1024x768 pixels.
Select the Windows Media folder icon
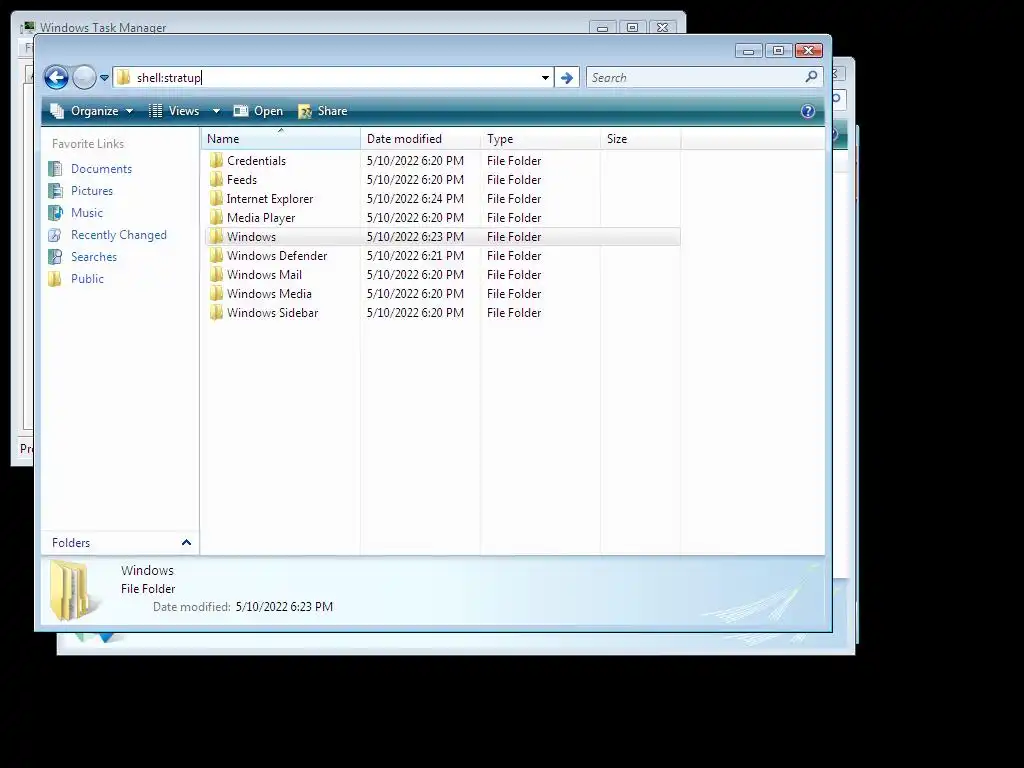point(216,293)
